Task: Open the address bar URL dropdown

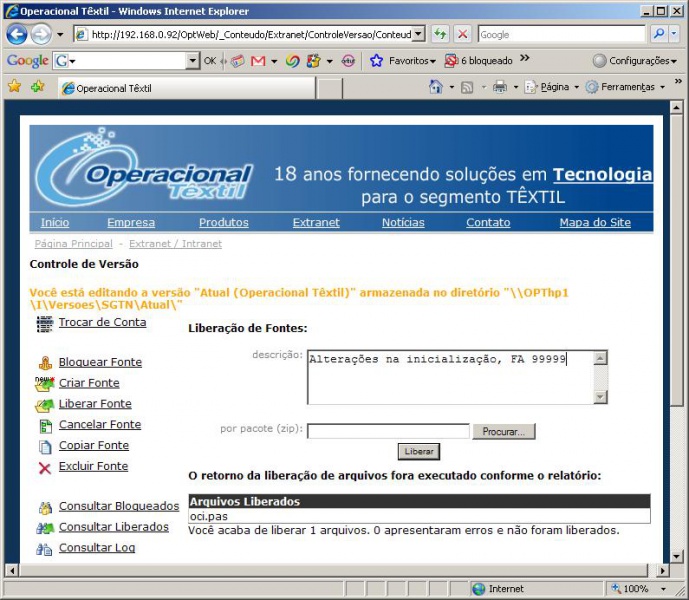Action: [418, 34]
